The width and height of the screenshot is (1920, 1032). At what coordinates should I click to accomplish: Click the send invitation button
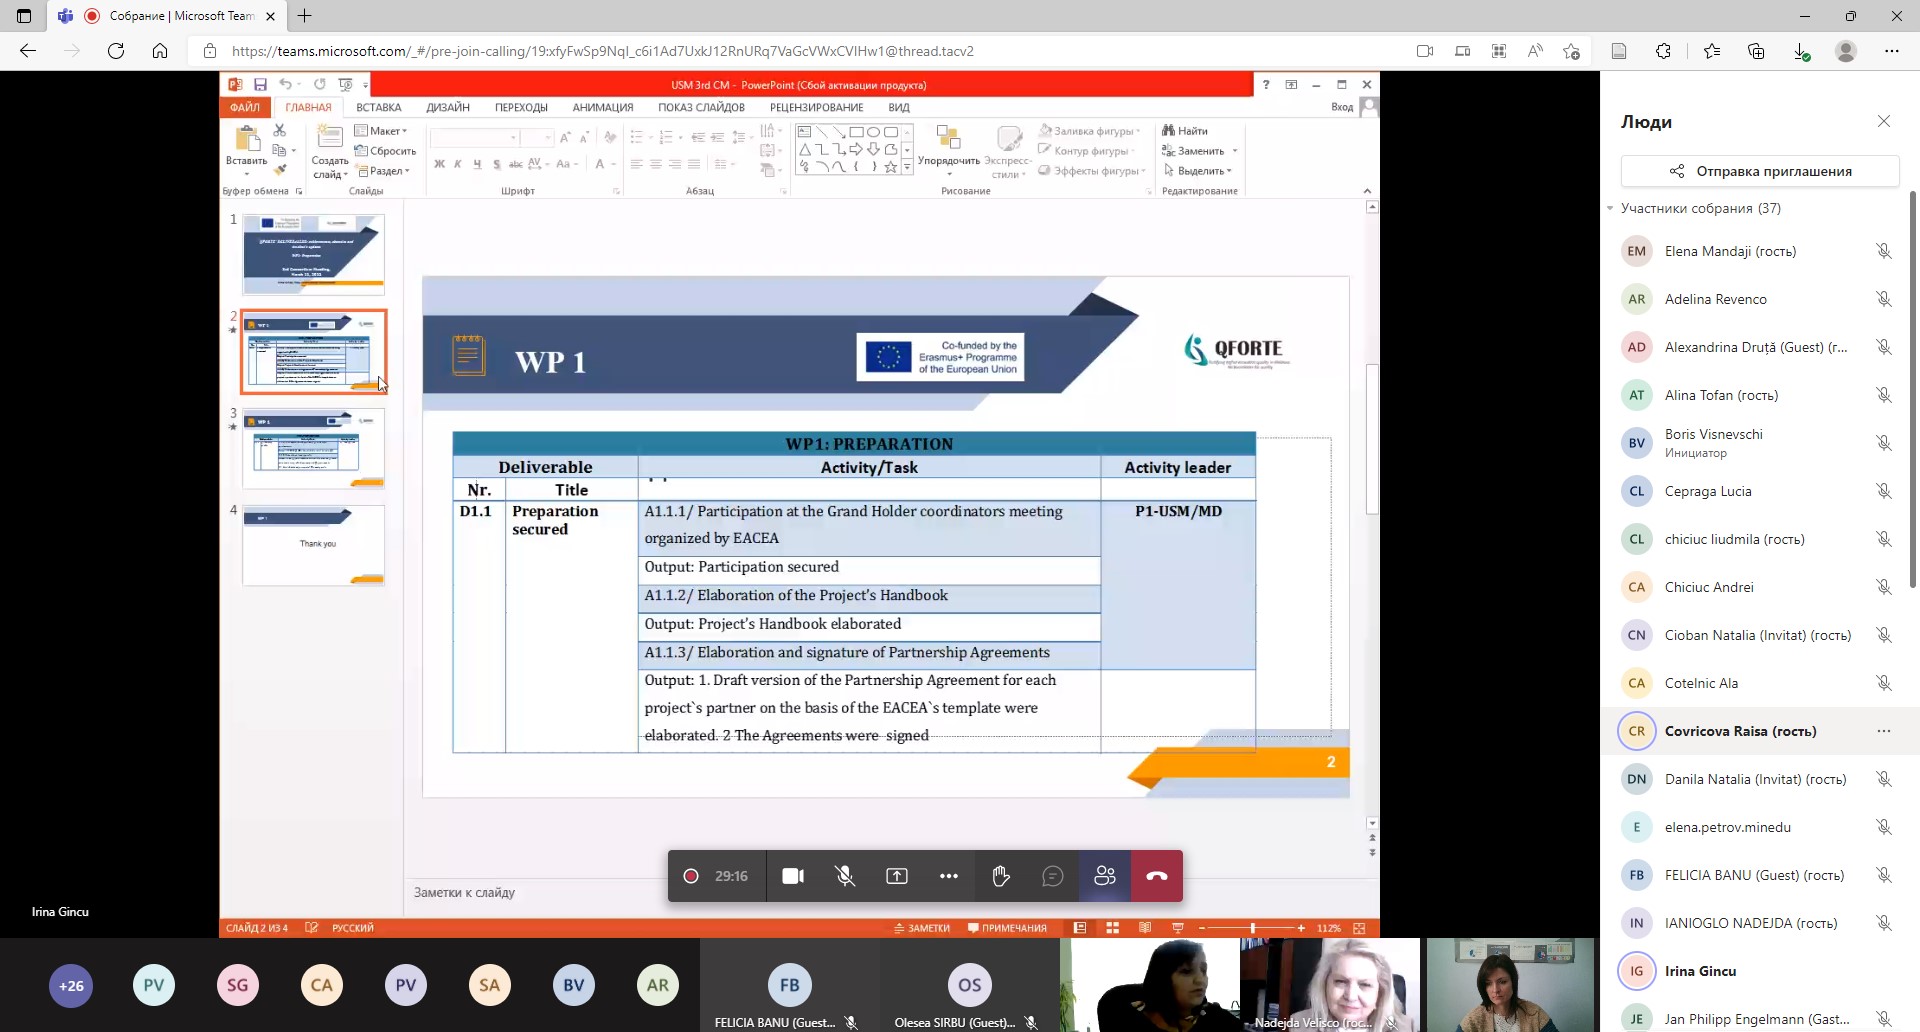pyautogui.click(x=1759, y=171)
